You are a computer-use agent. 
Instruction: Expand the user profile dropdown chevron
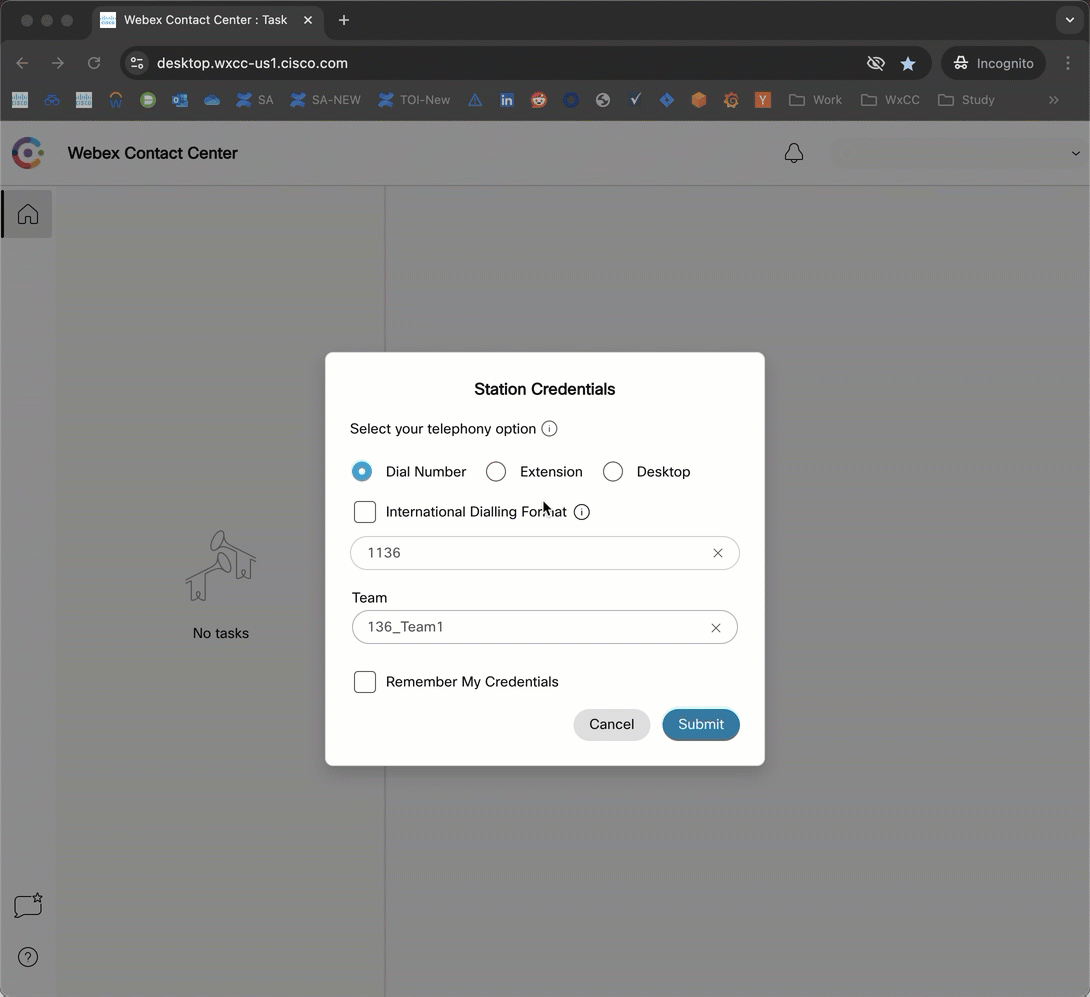[1075, 153]
